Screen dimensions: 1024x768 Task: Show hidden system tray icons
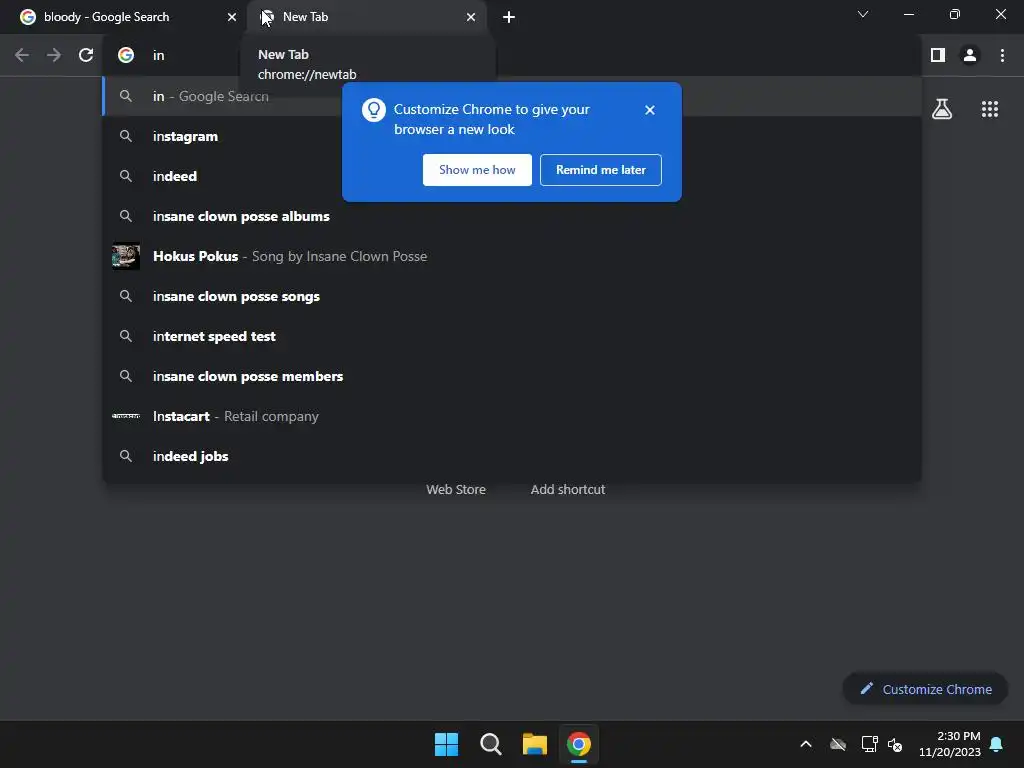click(x=806, y=744)
